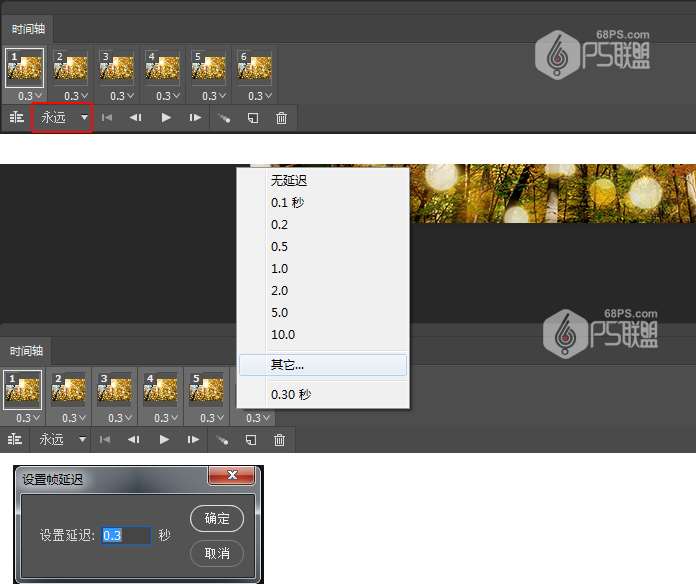Click convert to video timeline icon in lower panel
The width and height of the screenshot is (696, 584).
(15, 439)
